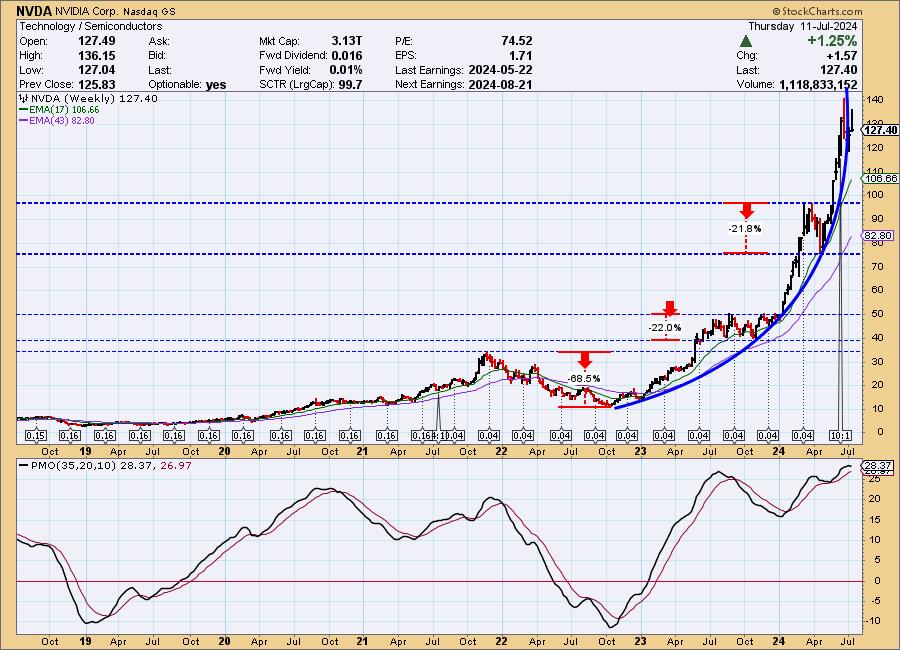Click the -68.5% decline label

point(584,378)
